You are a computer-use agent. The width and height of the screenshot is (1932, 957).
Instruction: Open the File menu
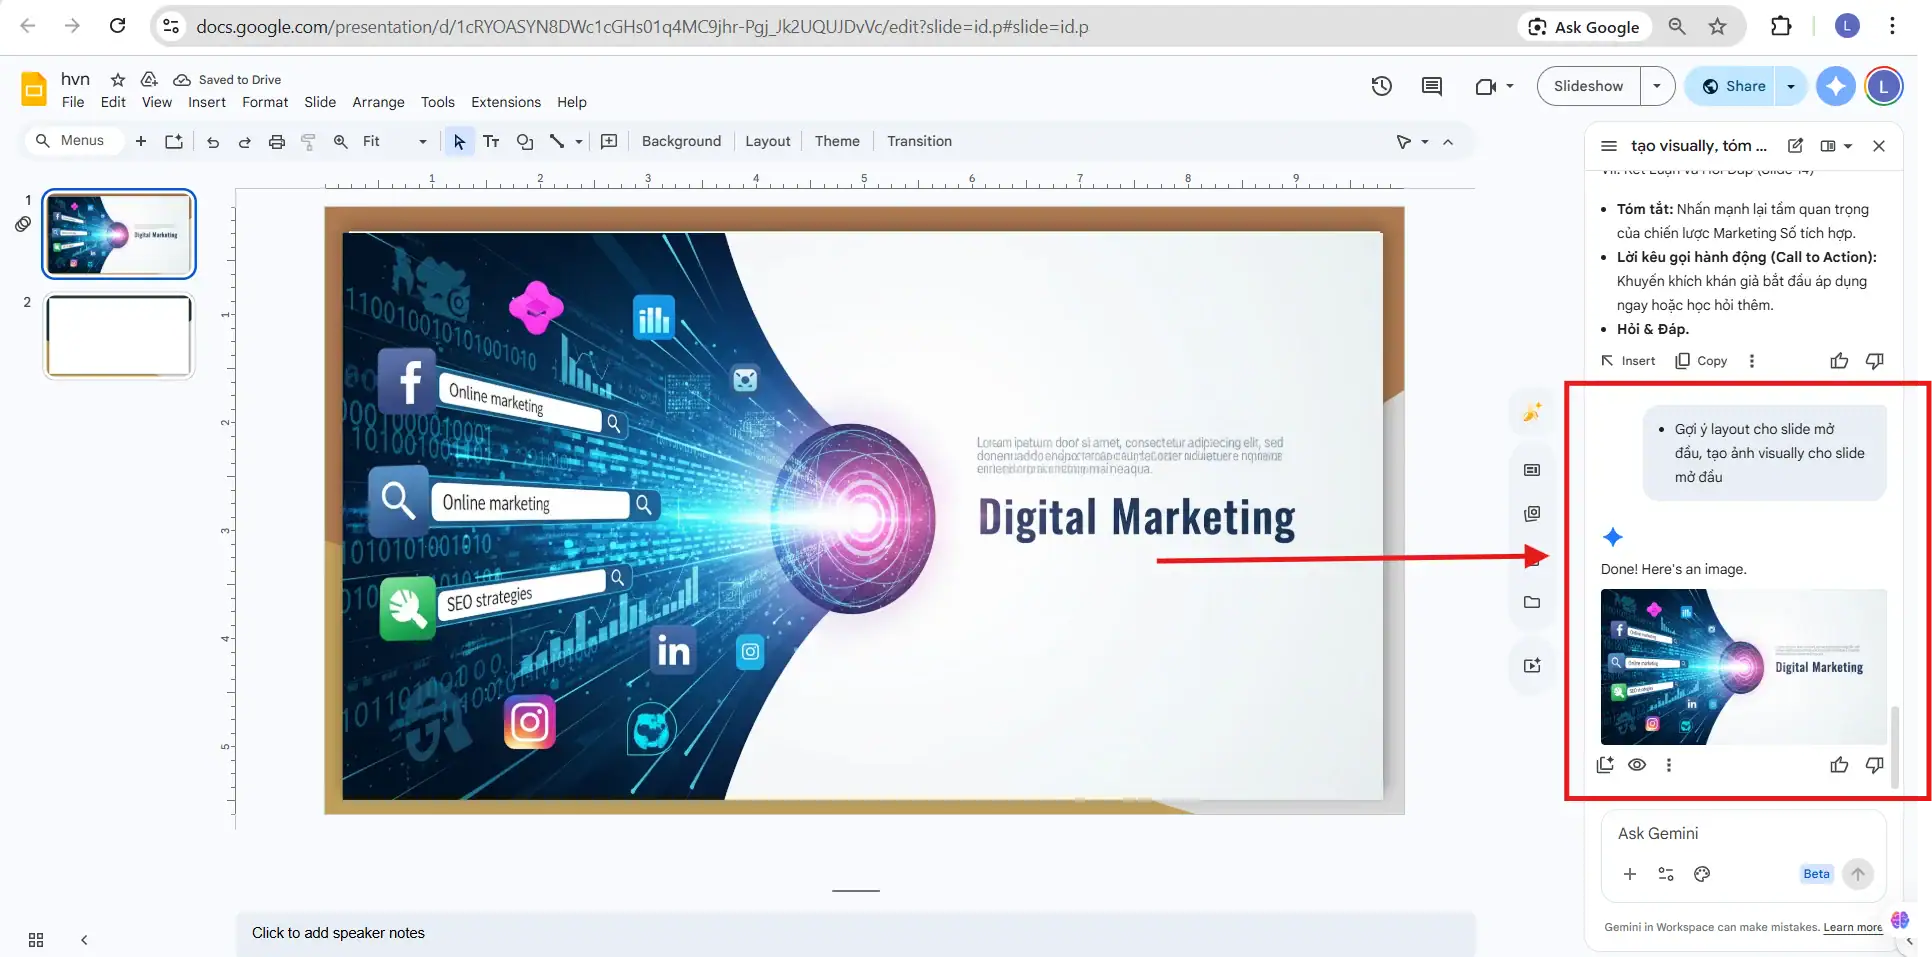[x=73, y=102]
